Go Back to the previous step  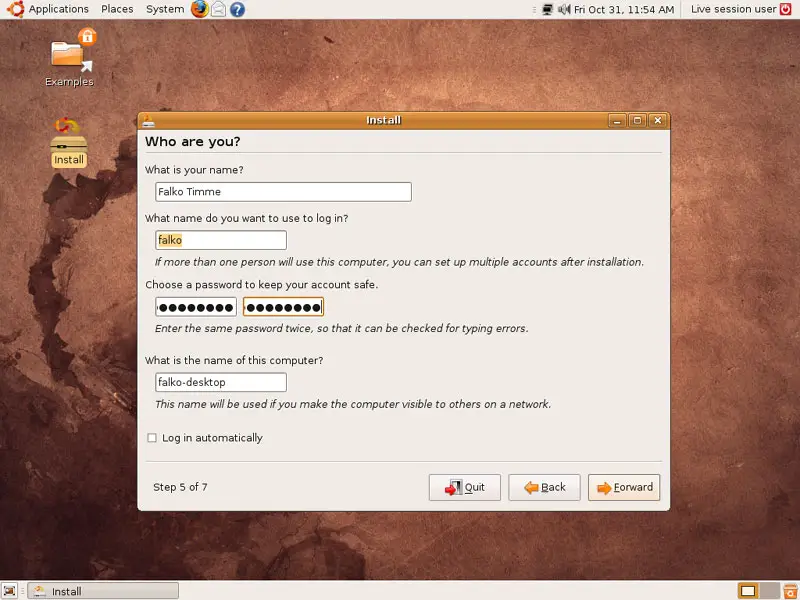544,487
